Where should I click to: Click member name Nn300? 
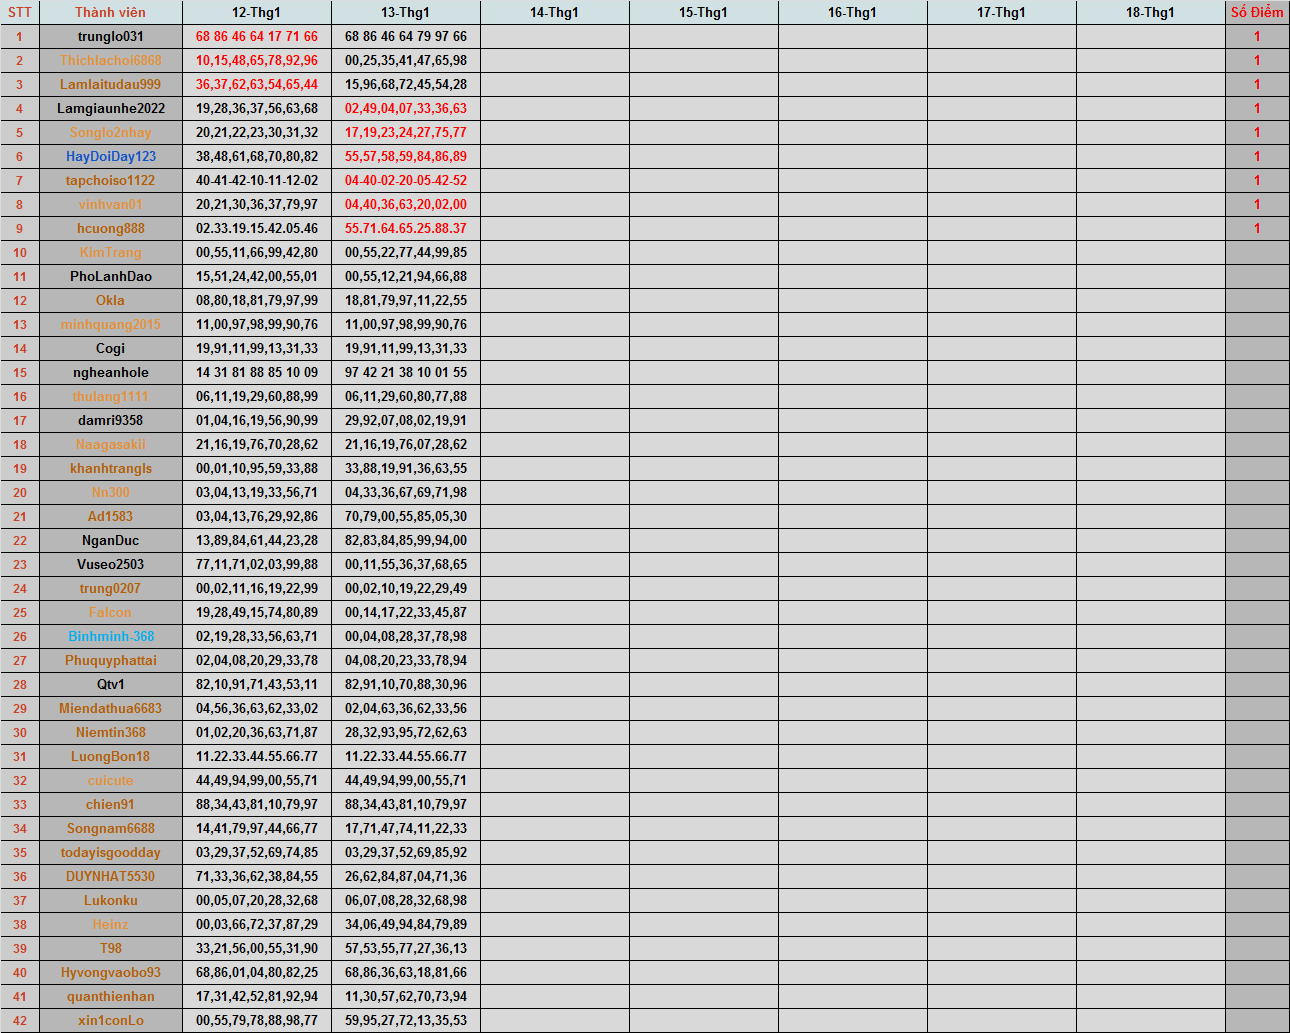click(110, 492)
